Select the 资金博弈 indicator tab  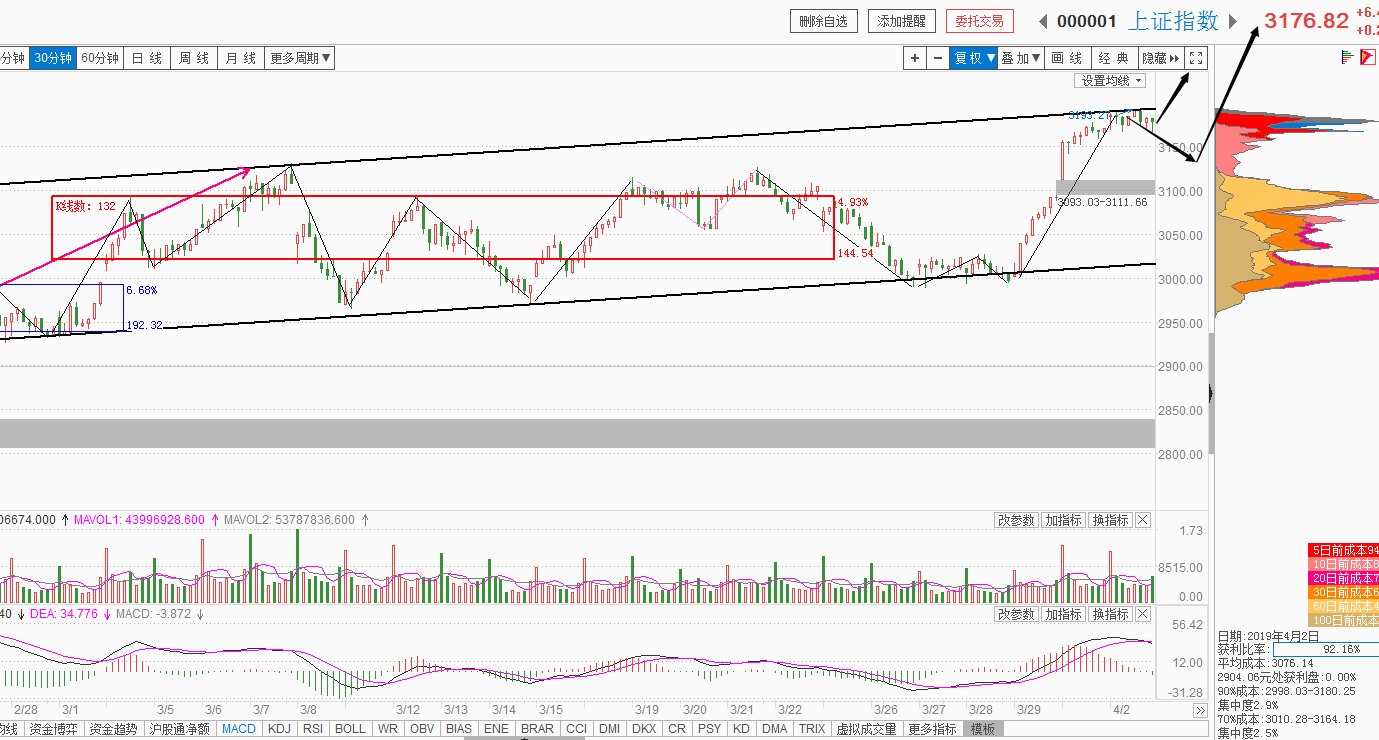pyautogui.click(x=54, y=729)
